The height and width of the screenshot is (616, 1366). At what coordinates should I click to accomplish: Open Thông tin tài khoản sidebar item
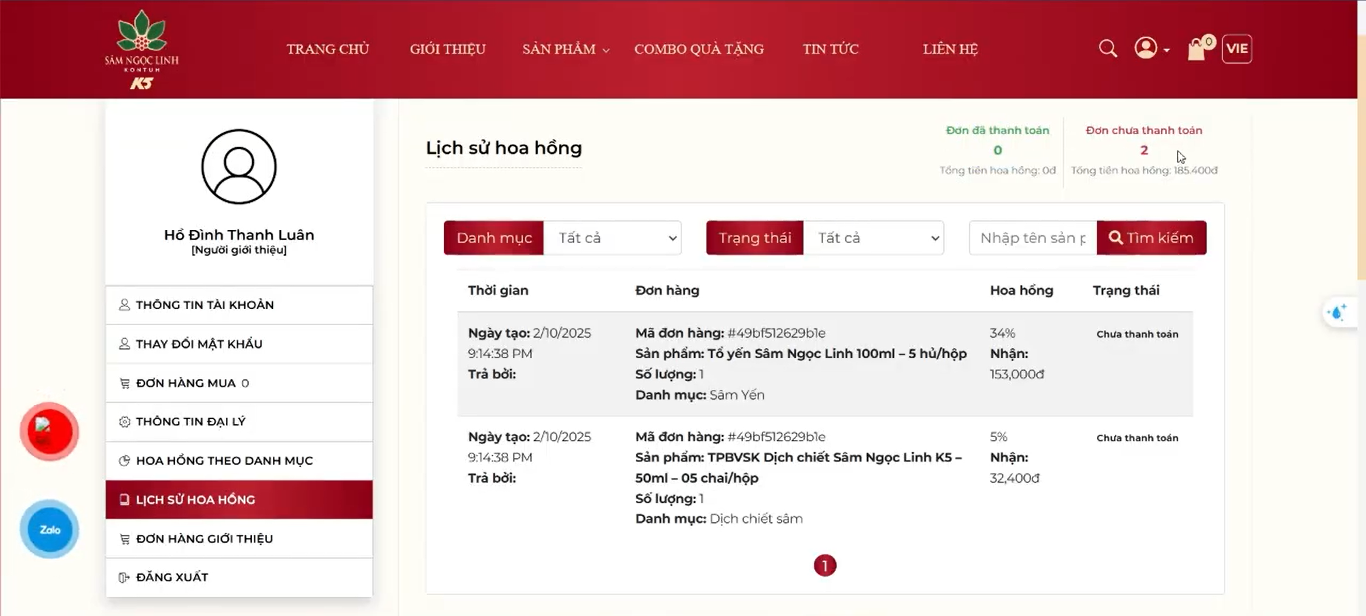point(239,305)
